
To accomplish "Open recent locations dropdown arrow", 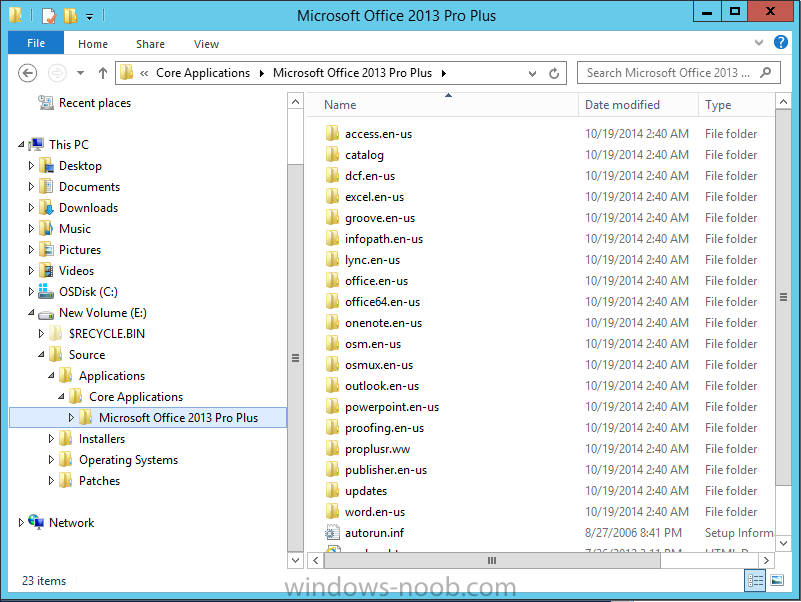I will click(80, 73).
